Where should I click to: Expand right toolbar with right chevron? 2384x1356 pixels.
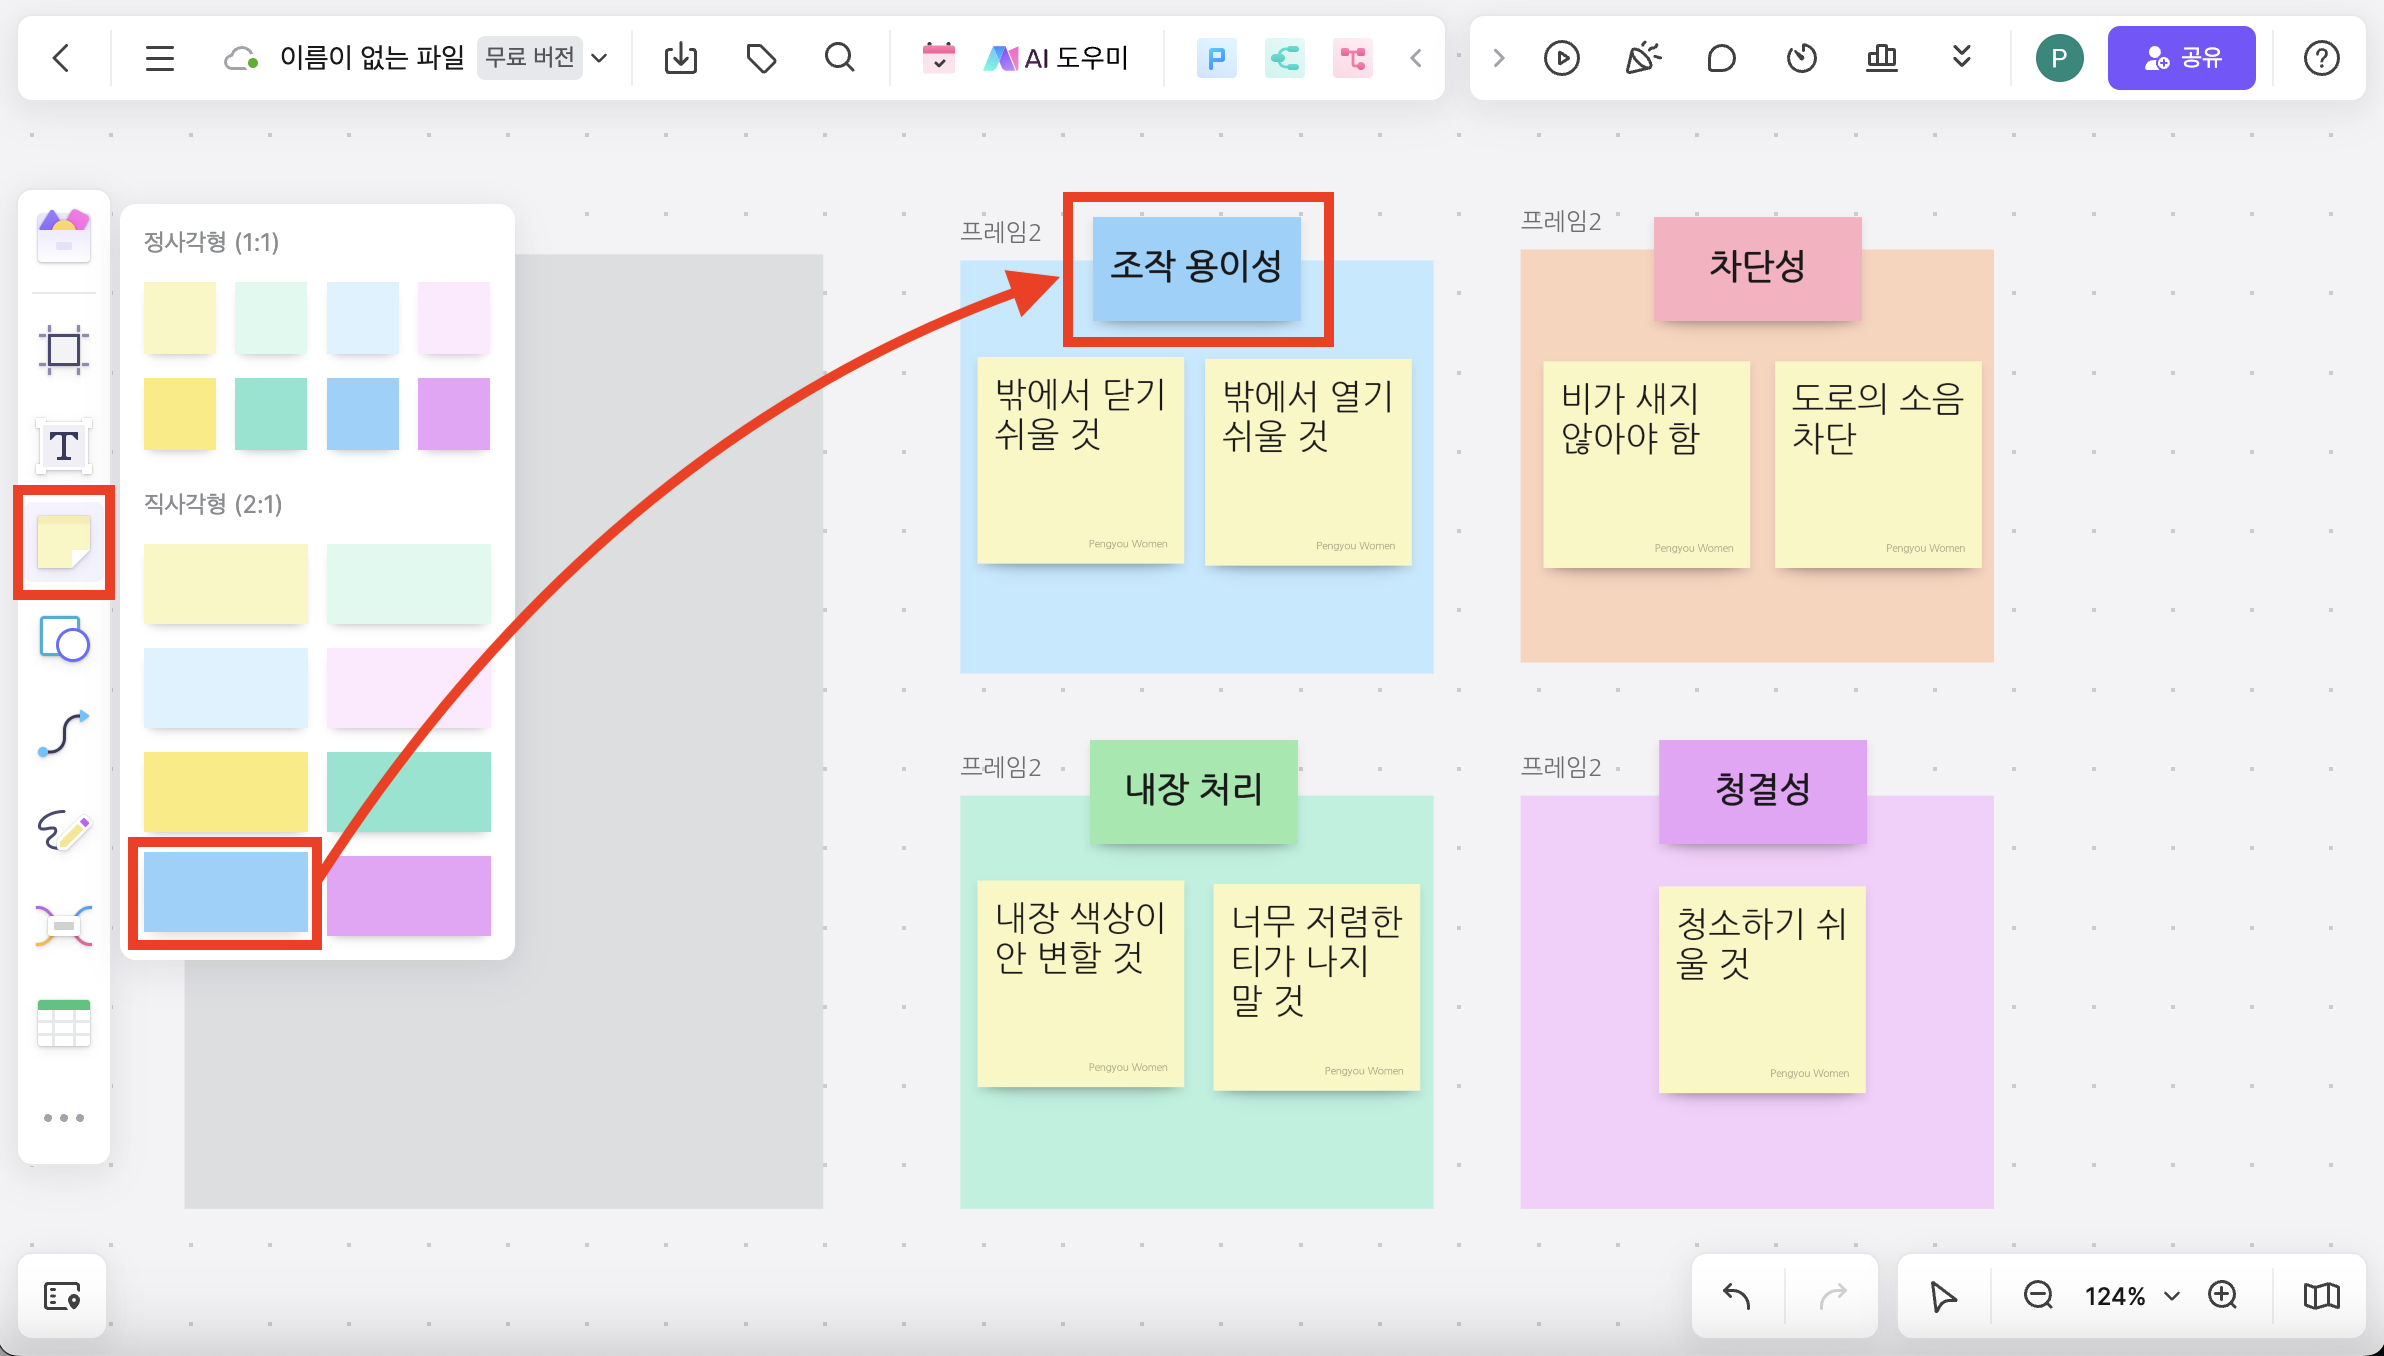click(x=1498, y=58)
